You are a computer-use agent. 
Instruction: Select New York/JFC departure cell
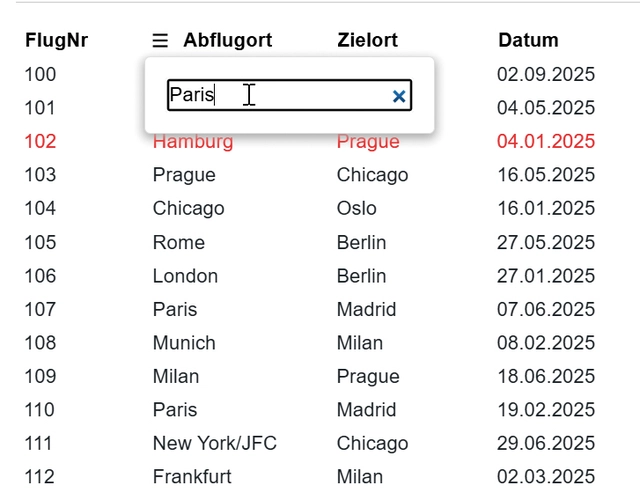[x=214, y=444]
